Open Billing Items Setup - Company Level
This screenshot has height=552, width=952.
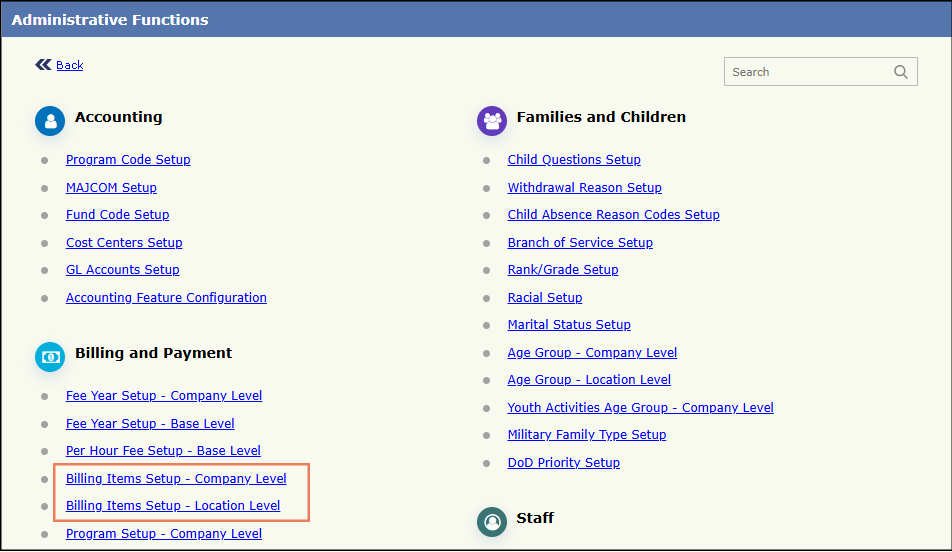click(176, 479)
